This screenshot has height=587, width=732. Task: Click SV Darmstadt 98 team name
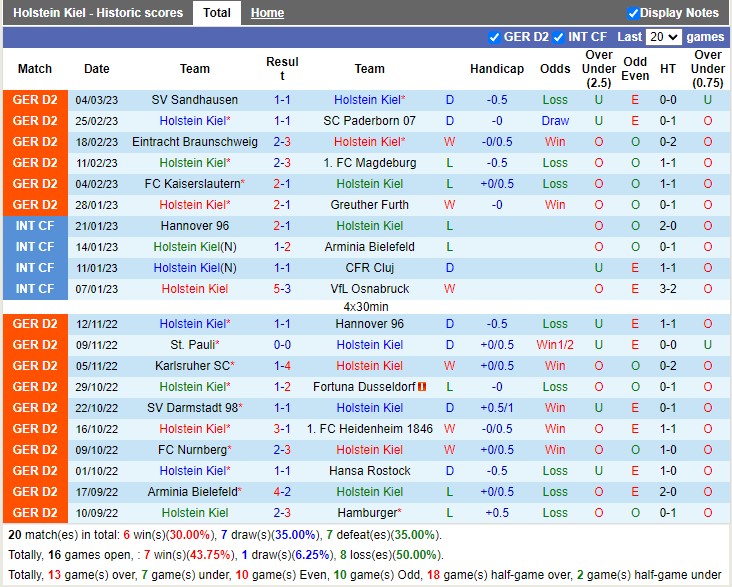click(195, 408)
